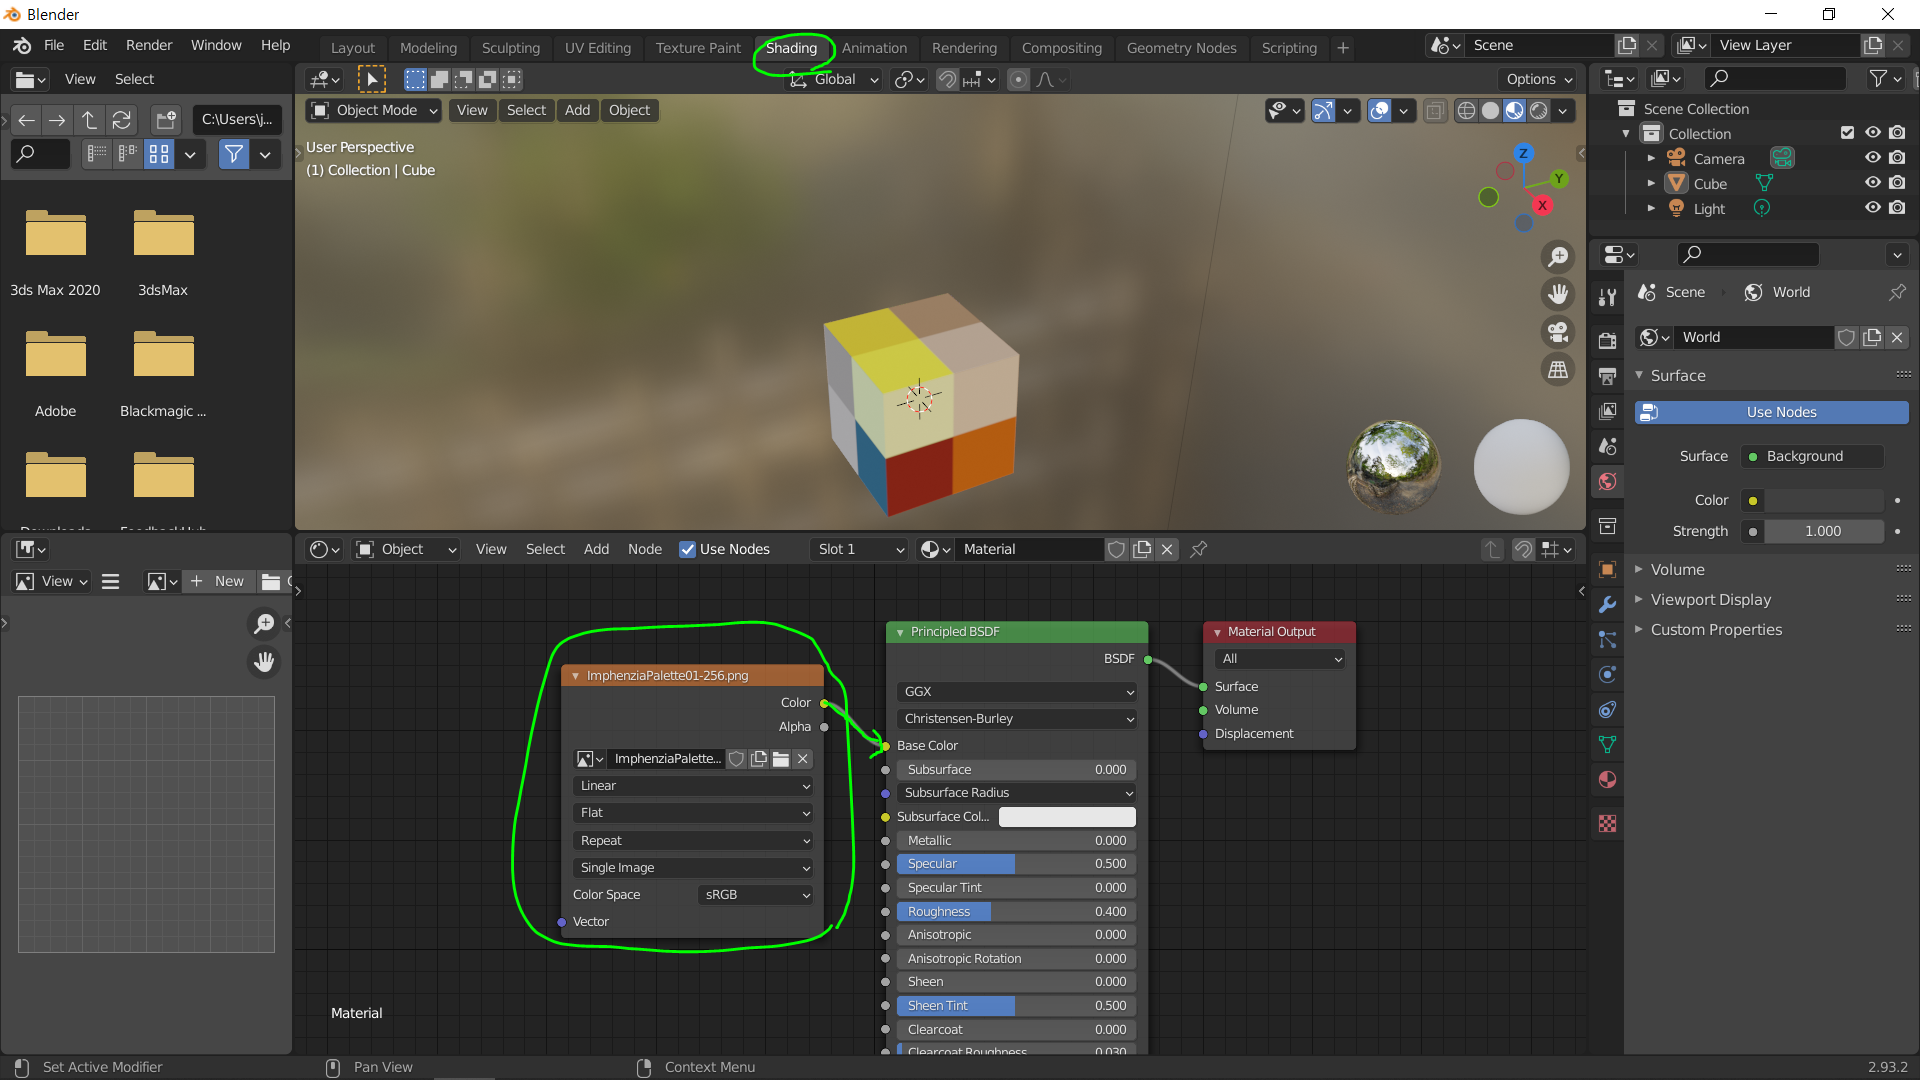Screen dimensions: 1920x1080
Task: Uncheck Use Nodes in shader editor
Action: click(687, 549)
